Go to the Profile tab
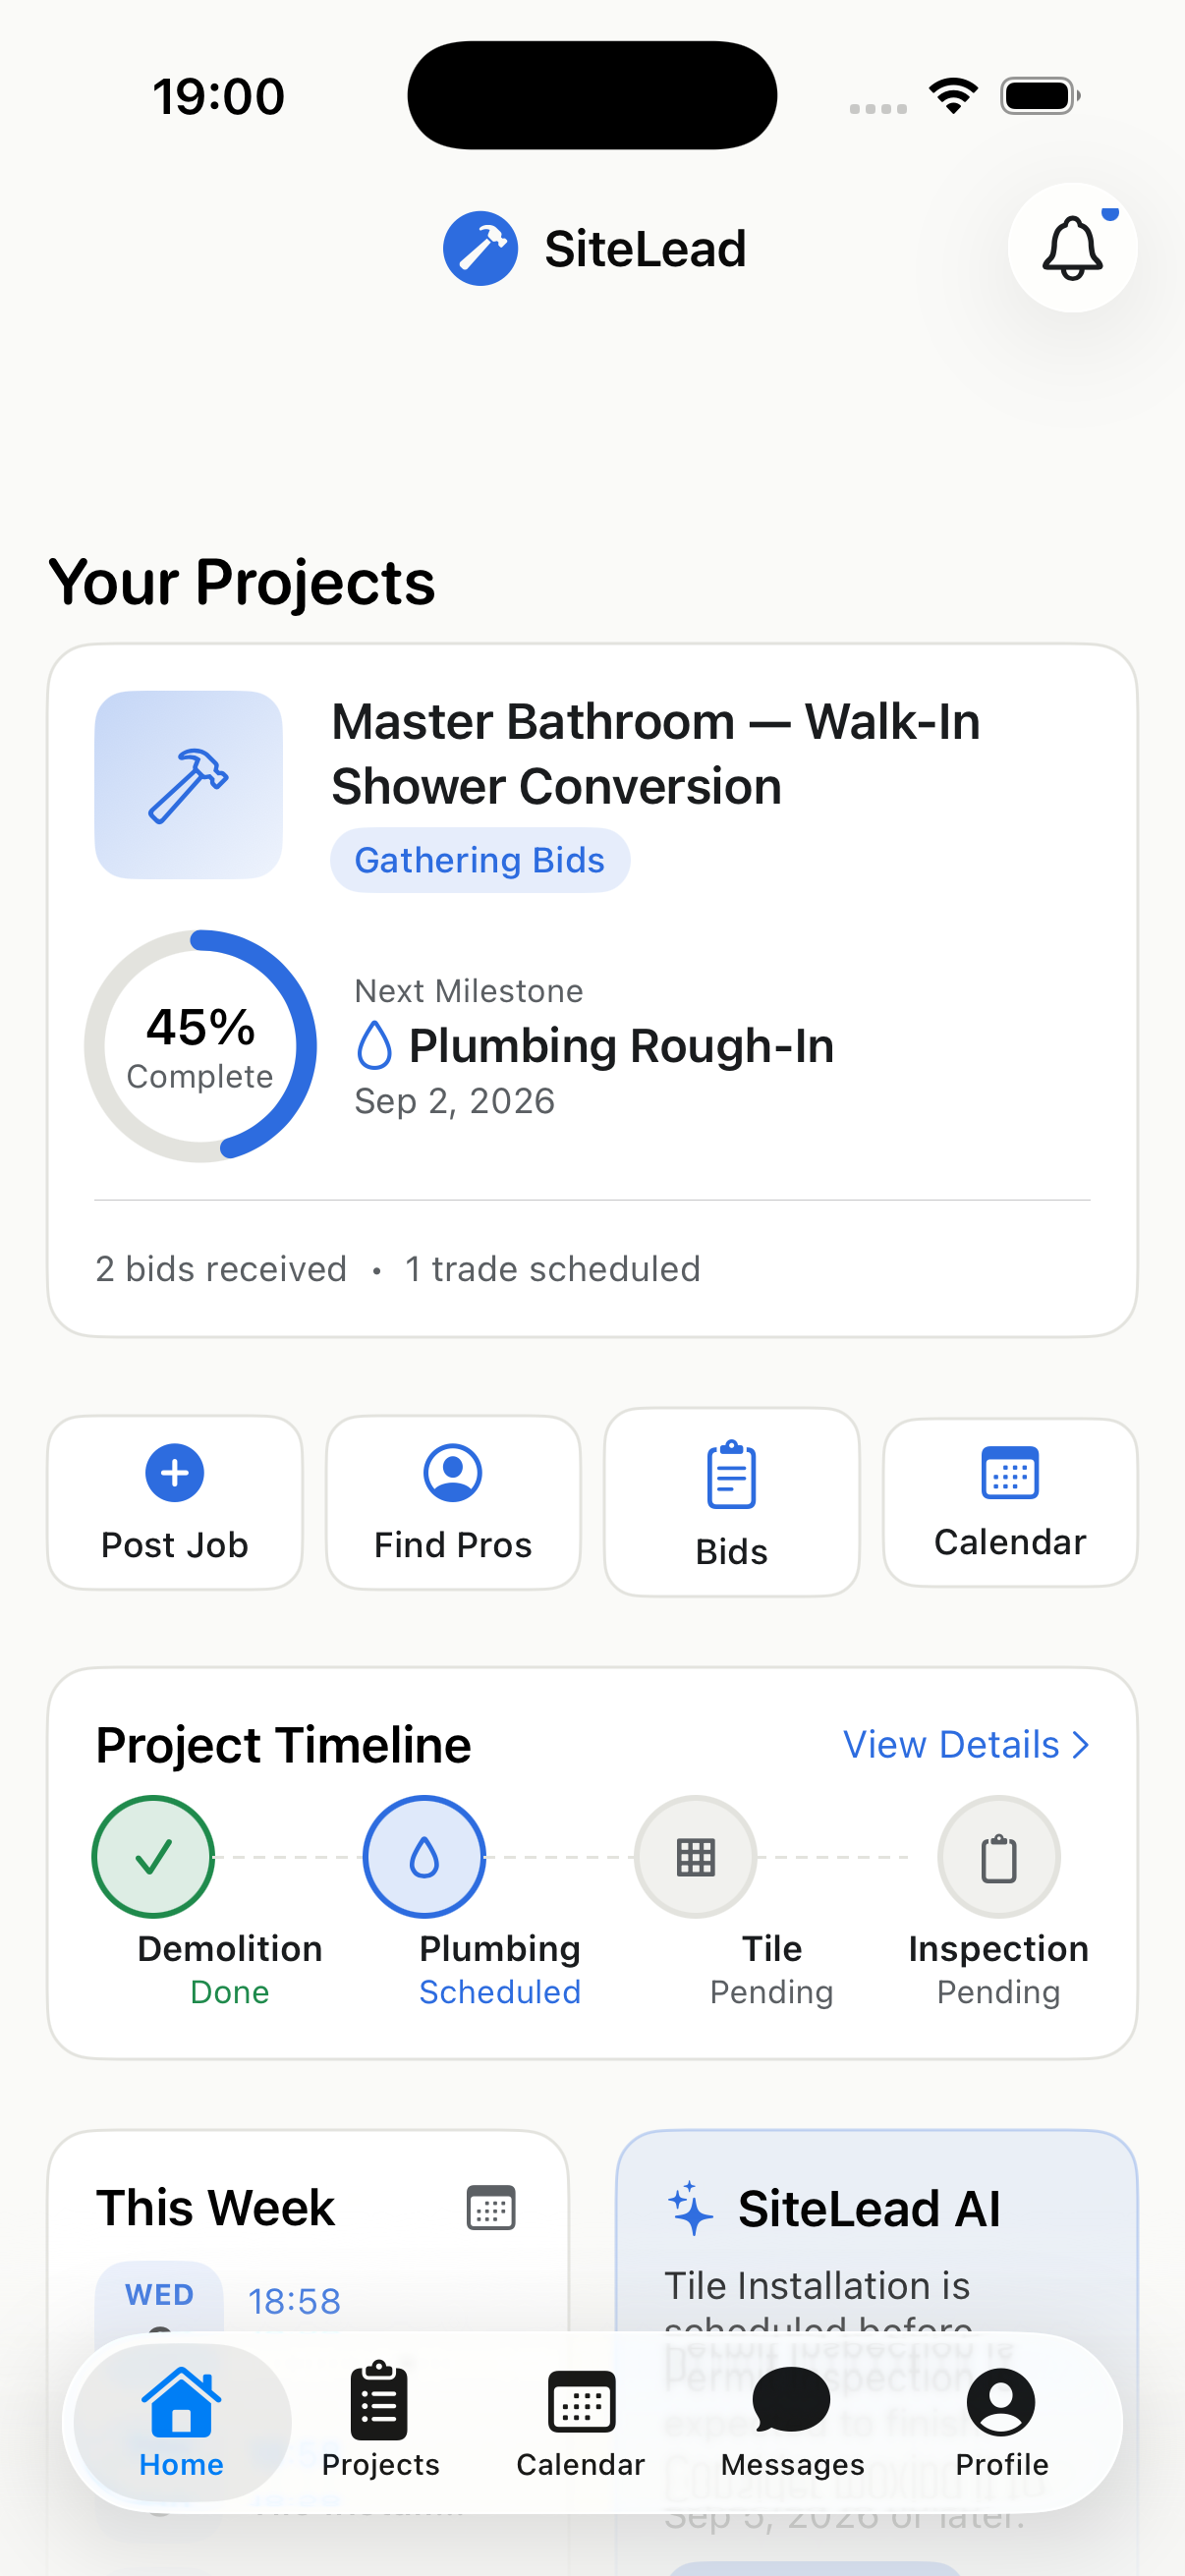 (1001, 2421)
